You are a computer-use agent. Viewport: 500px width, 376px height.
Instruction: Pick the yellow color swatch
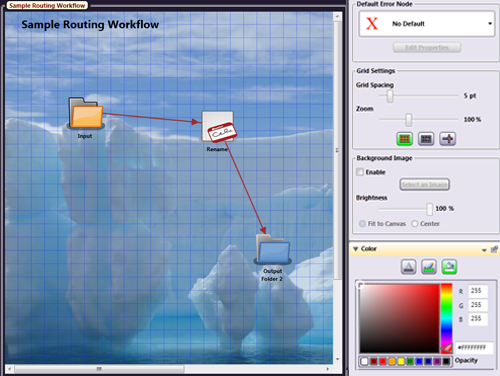coord(401,362)
